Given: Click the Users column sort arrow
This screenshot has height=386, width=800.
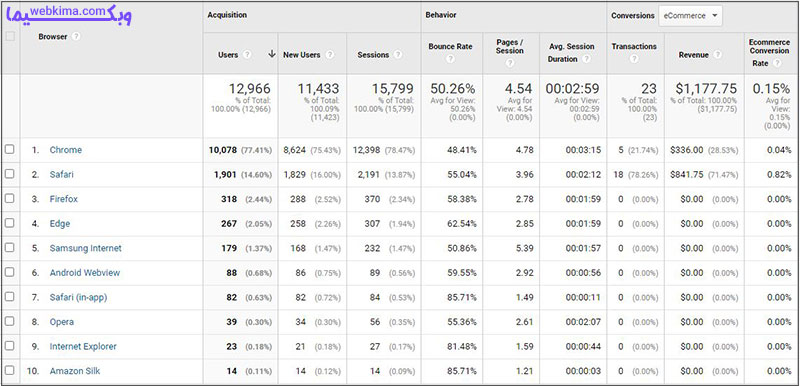Looking at the screenshot, I should pos(271,54).
